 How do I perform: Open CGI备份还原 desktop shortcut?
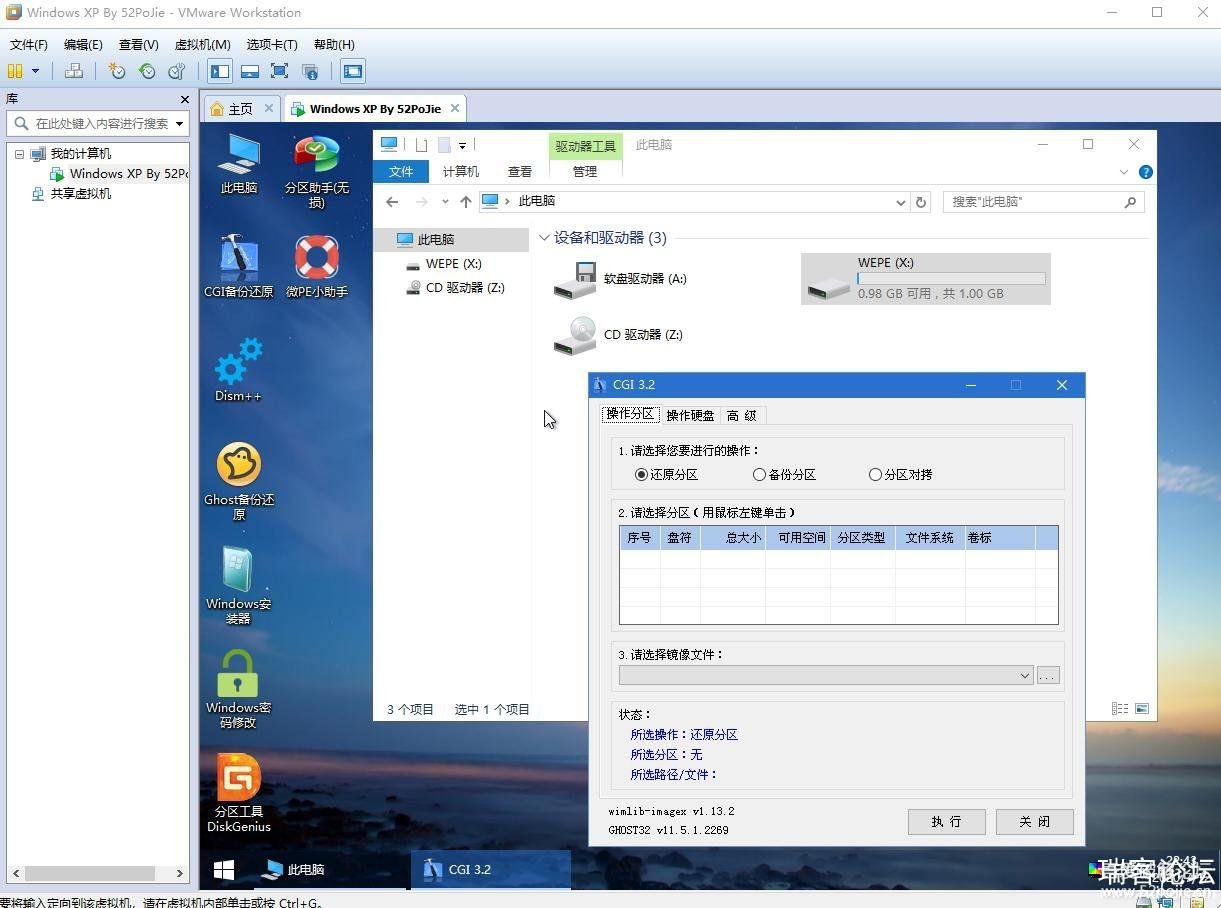tap(238, 267)
